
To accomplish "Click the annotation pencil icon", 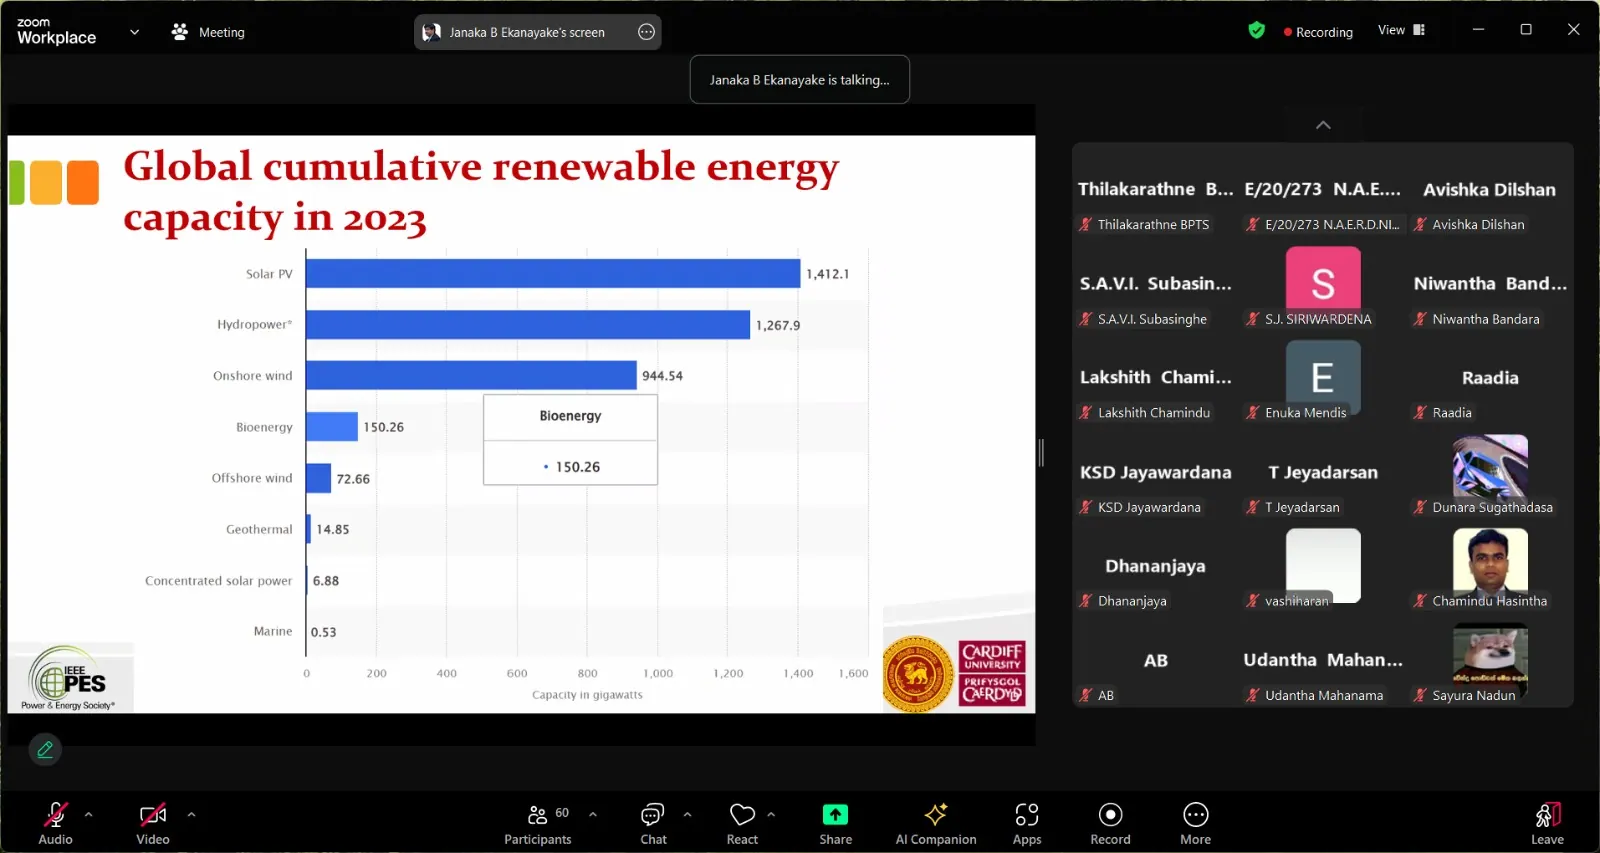I will coord(45,749).
